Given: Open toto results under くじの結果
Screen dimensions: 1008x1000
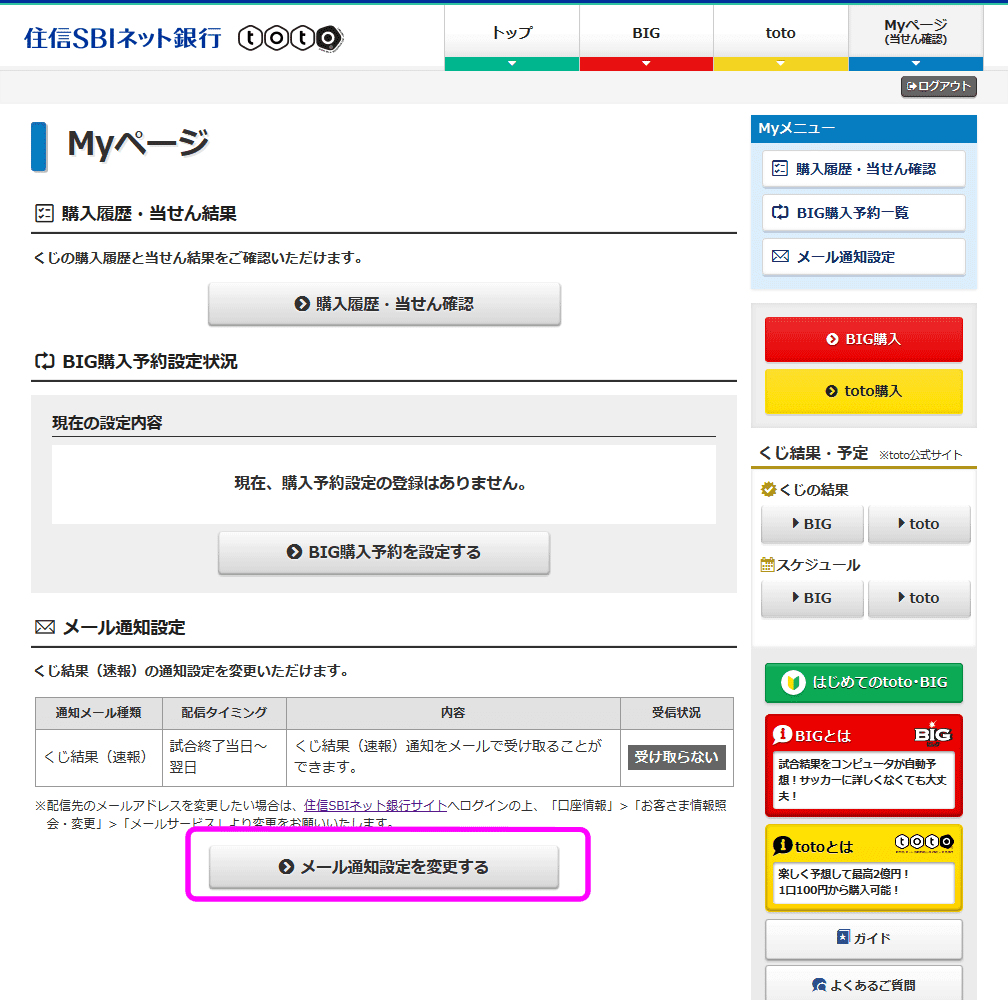Looking at the screenshot, I should pos(919,524).
